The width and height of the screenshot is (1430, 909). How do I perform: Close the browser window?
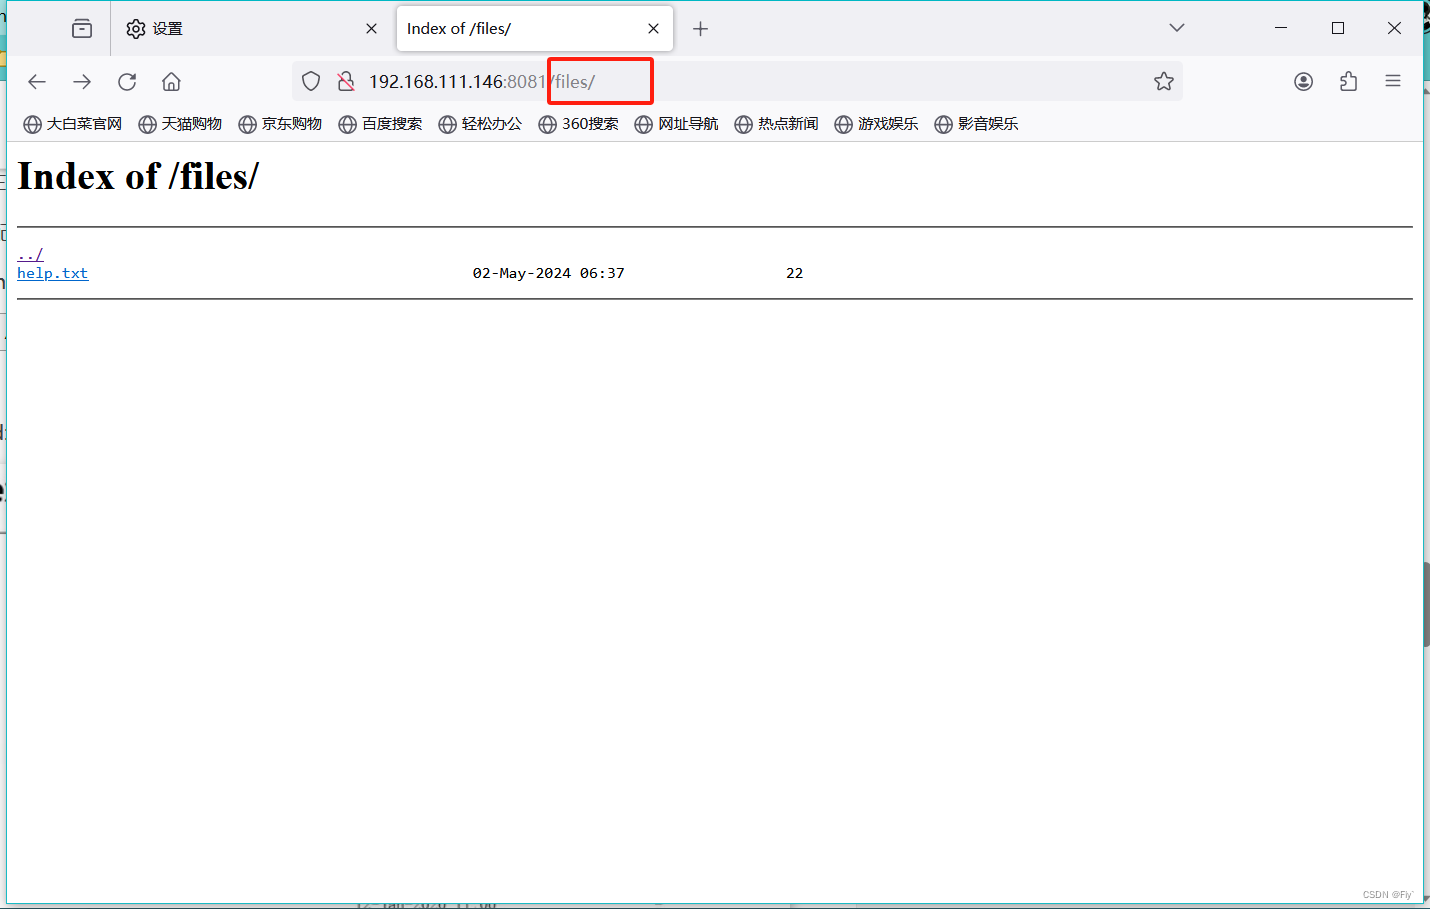tap(1394, 29)
